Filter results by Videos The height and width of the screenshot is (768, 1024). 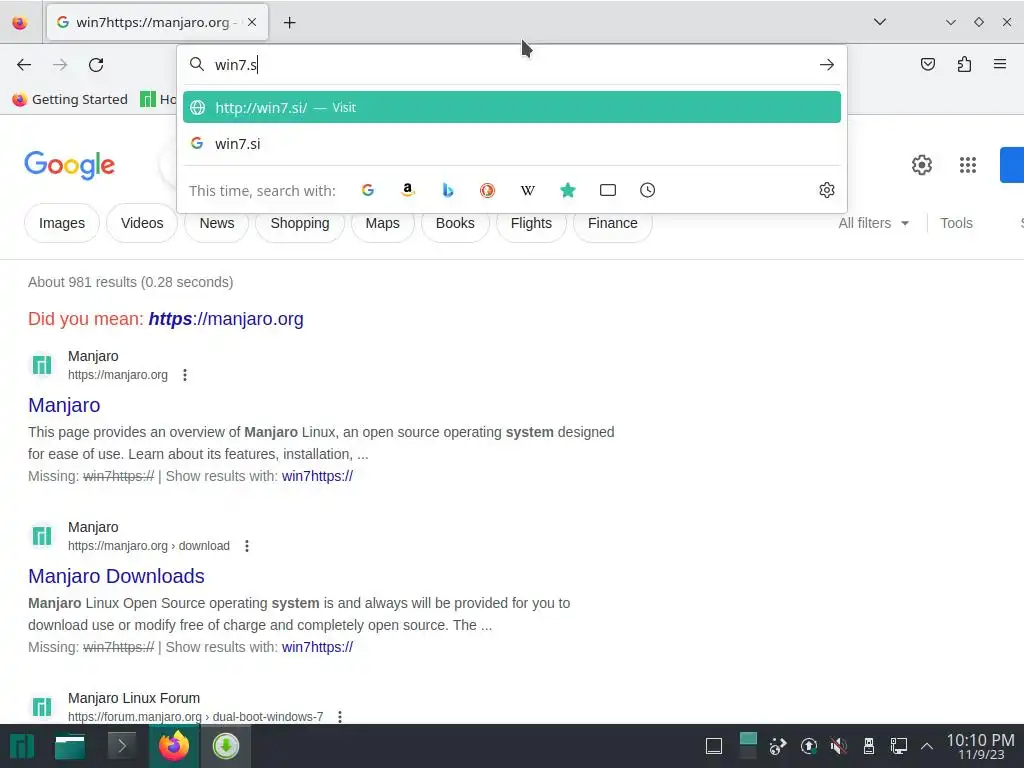tap(142, 223)
